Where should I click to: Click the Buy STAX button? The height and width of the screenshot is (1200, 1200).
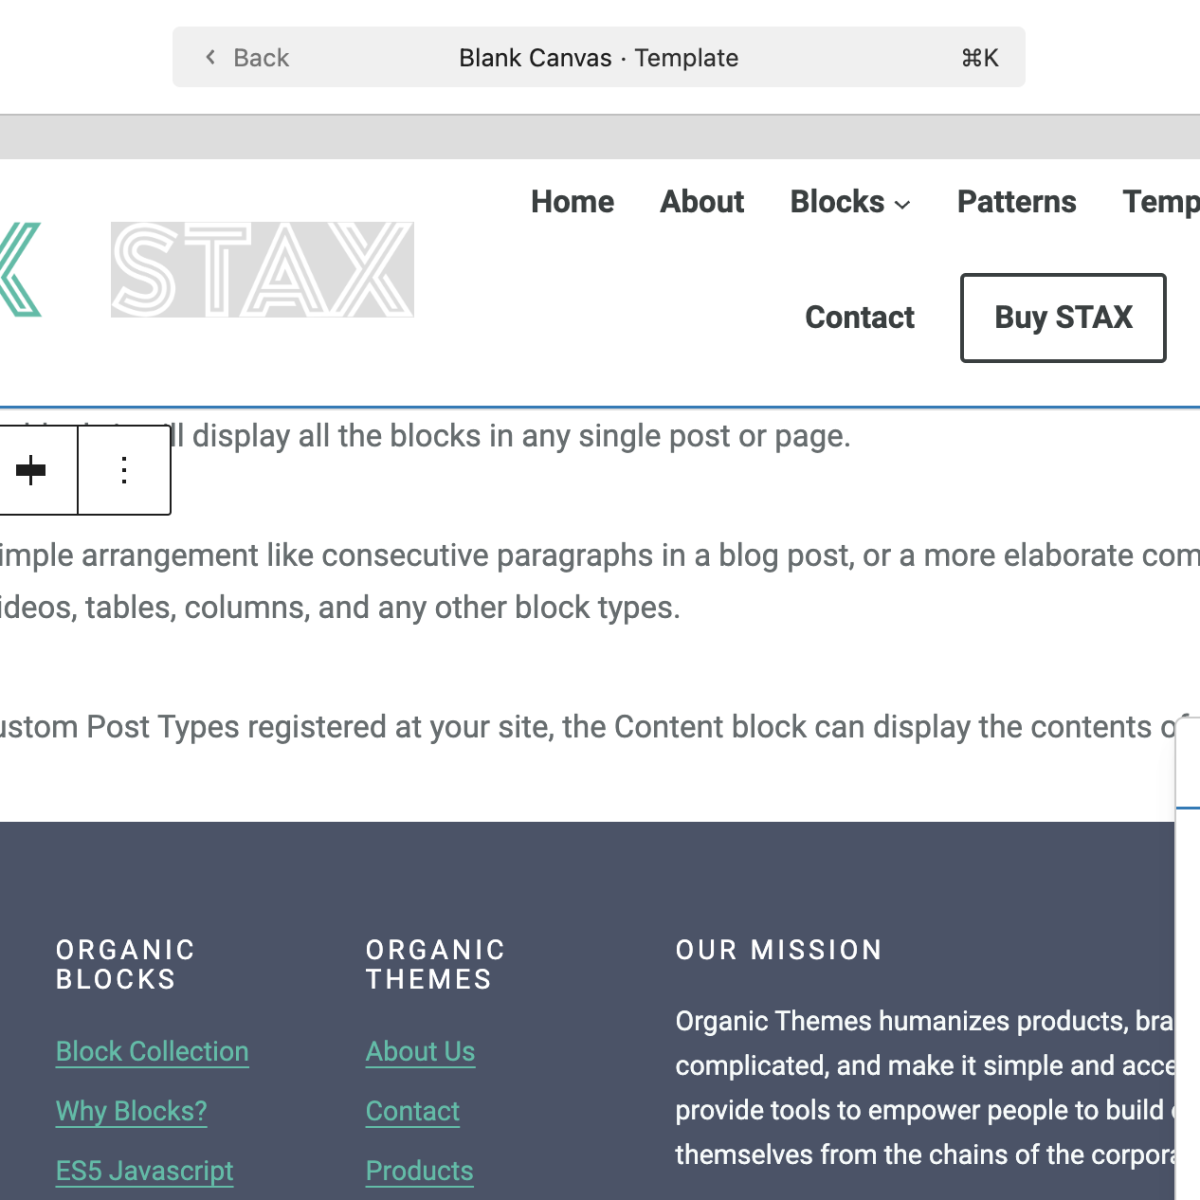(1063, 318)
